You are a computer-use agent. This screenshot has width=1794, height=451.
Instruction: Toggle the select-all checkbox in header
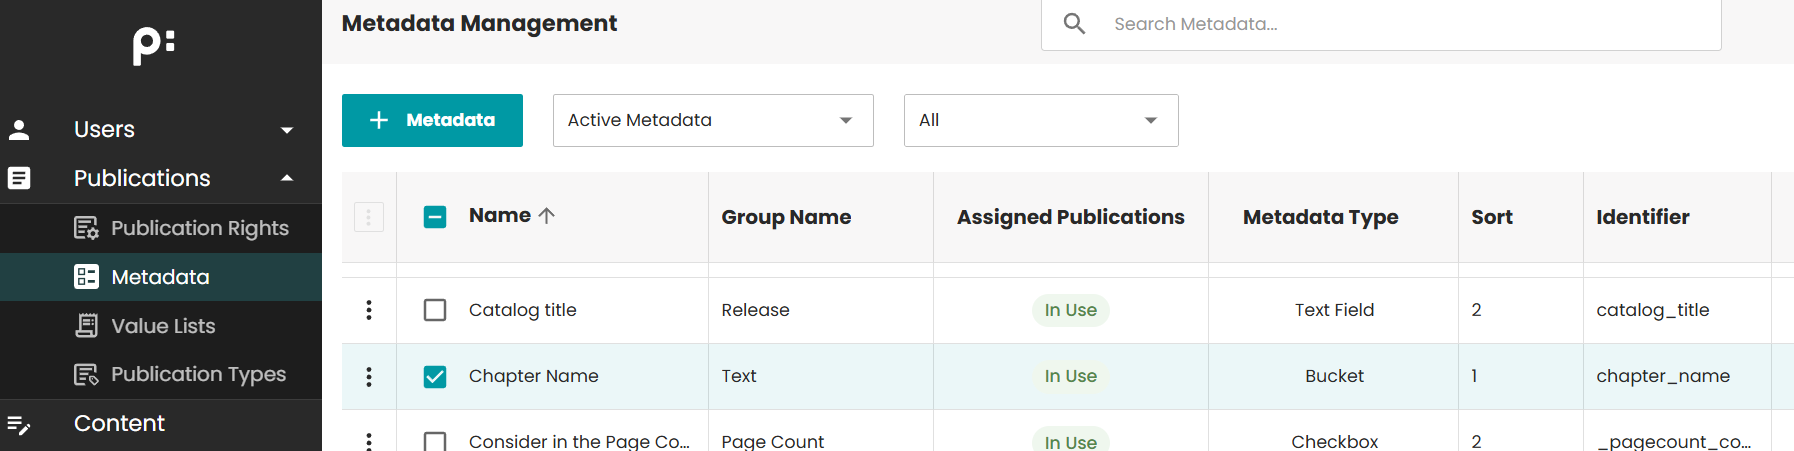pos(435,217)
